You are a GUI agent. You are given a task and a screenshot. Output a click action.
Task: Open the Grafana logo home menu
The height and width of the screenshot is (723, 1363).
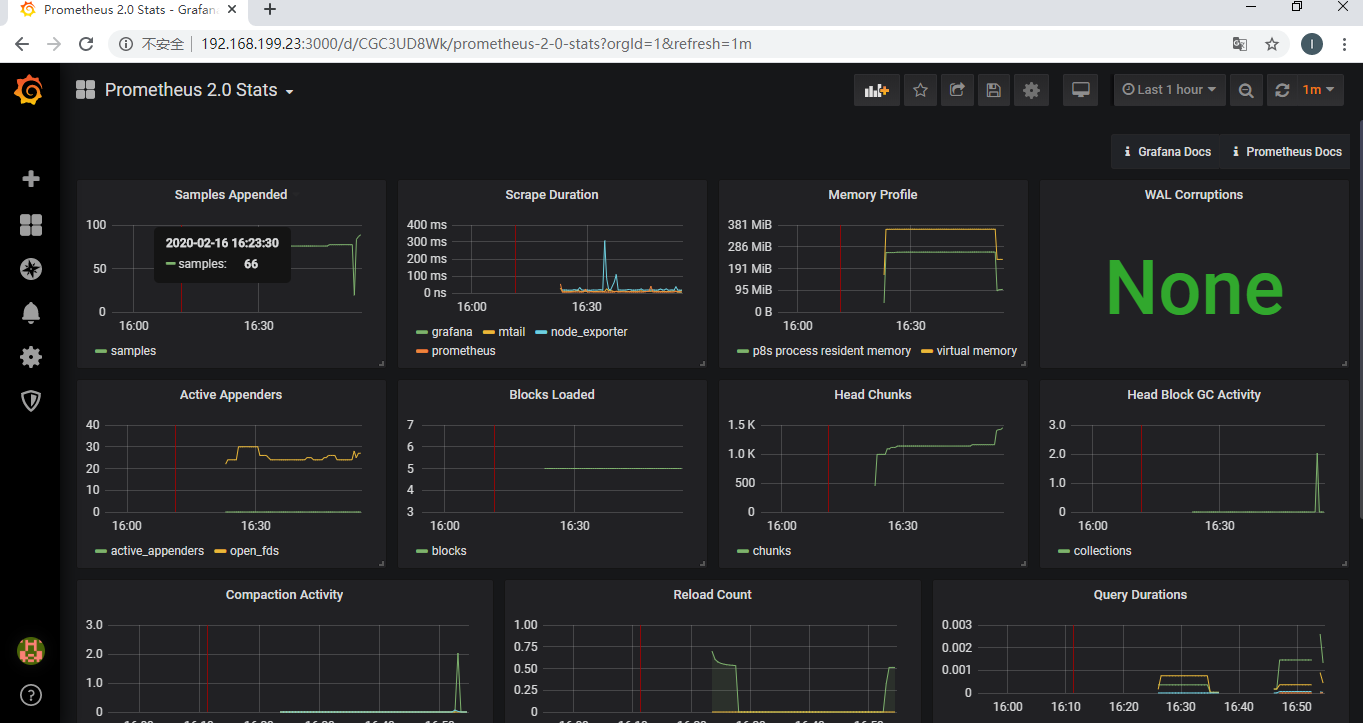click(x=29, y=90)
